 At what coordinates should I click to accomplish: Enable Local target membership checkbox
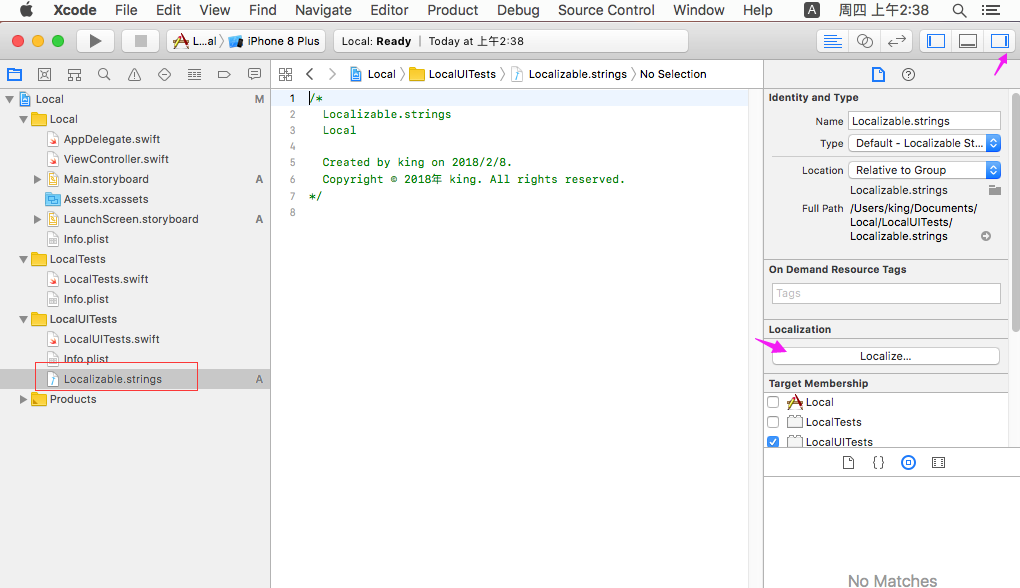pos(773,402)
